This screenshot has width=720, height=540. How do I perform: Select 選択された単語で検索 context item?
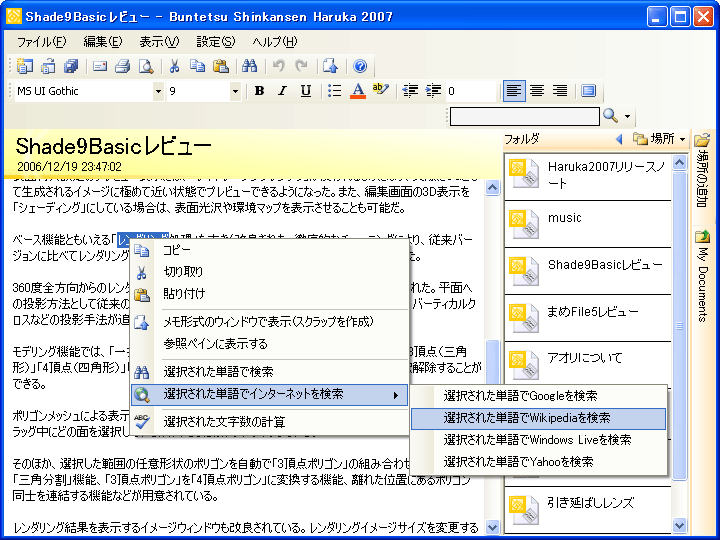[x=270, y=372]
